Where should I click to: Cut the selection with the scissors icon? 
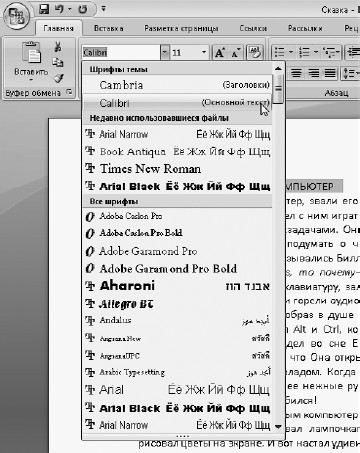[x=58, y=47]
